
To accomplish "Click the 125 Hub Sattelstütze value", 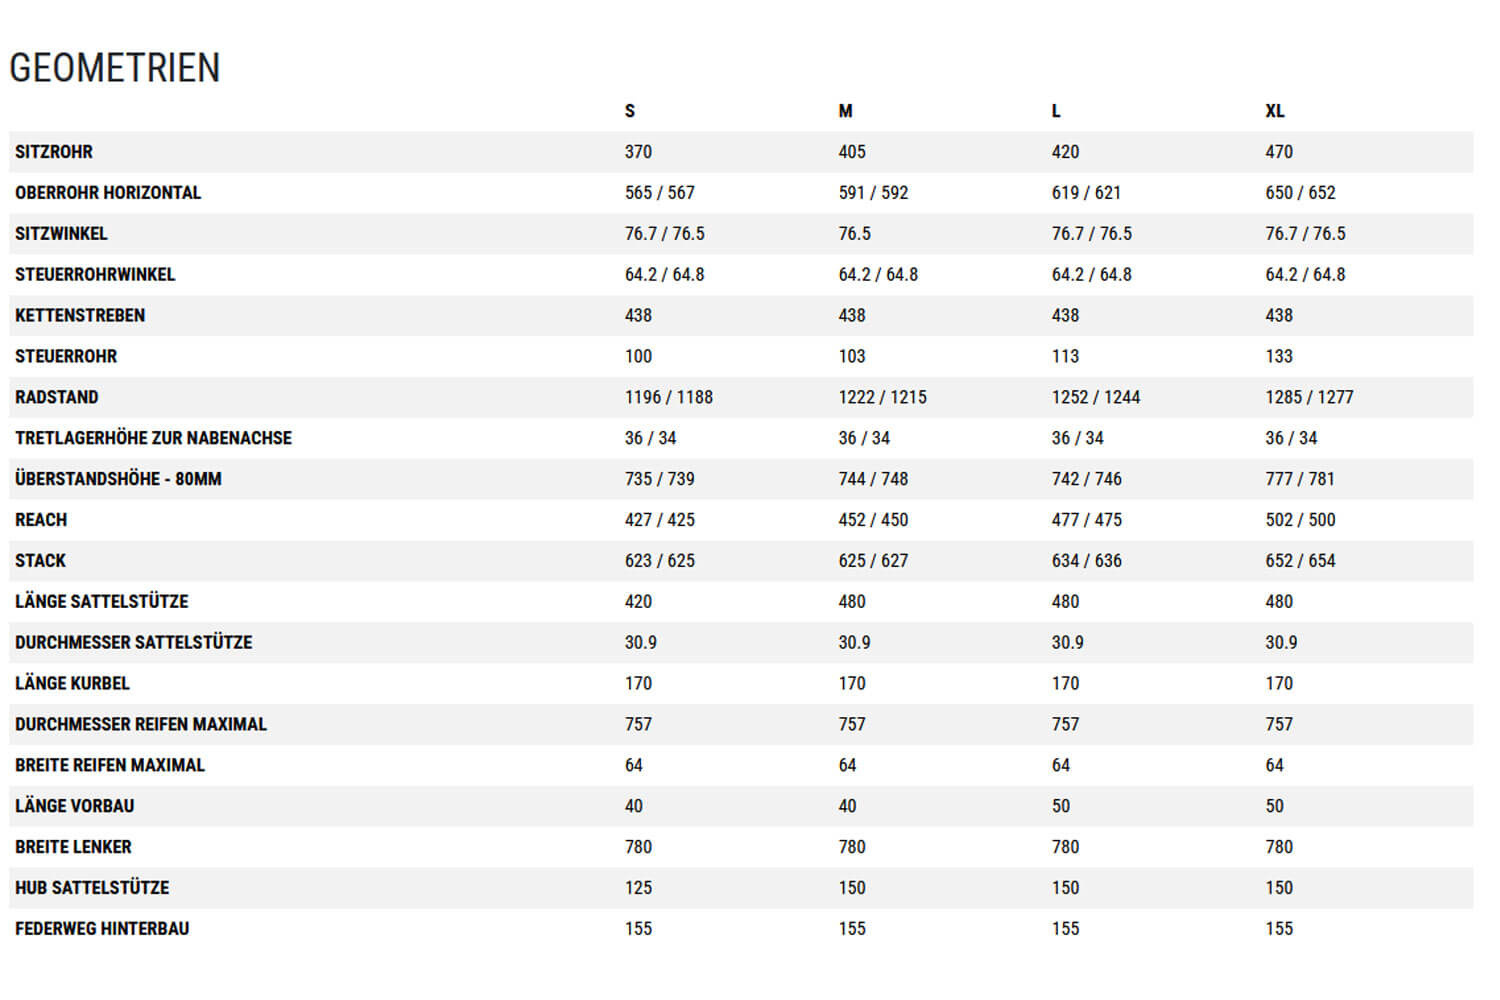I will click(x=638, y=888).
